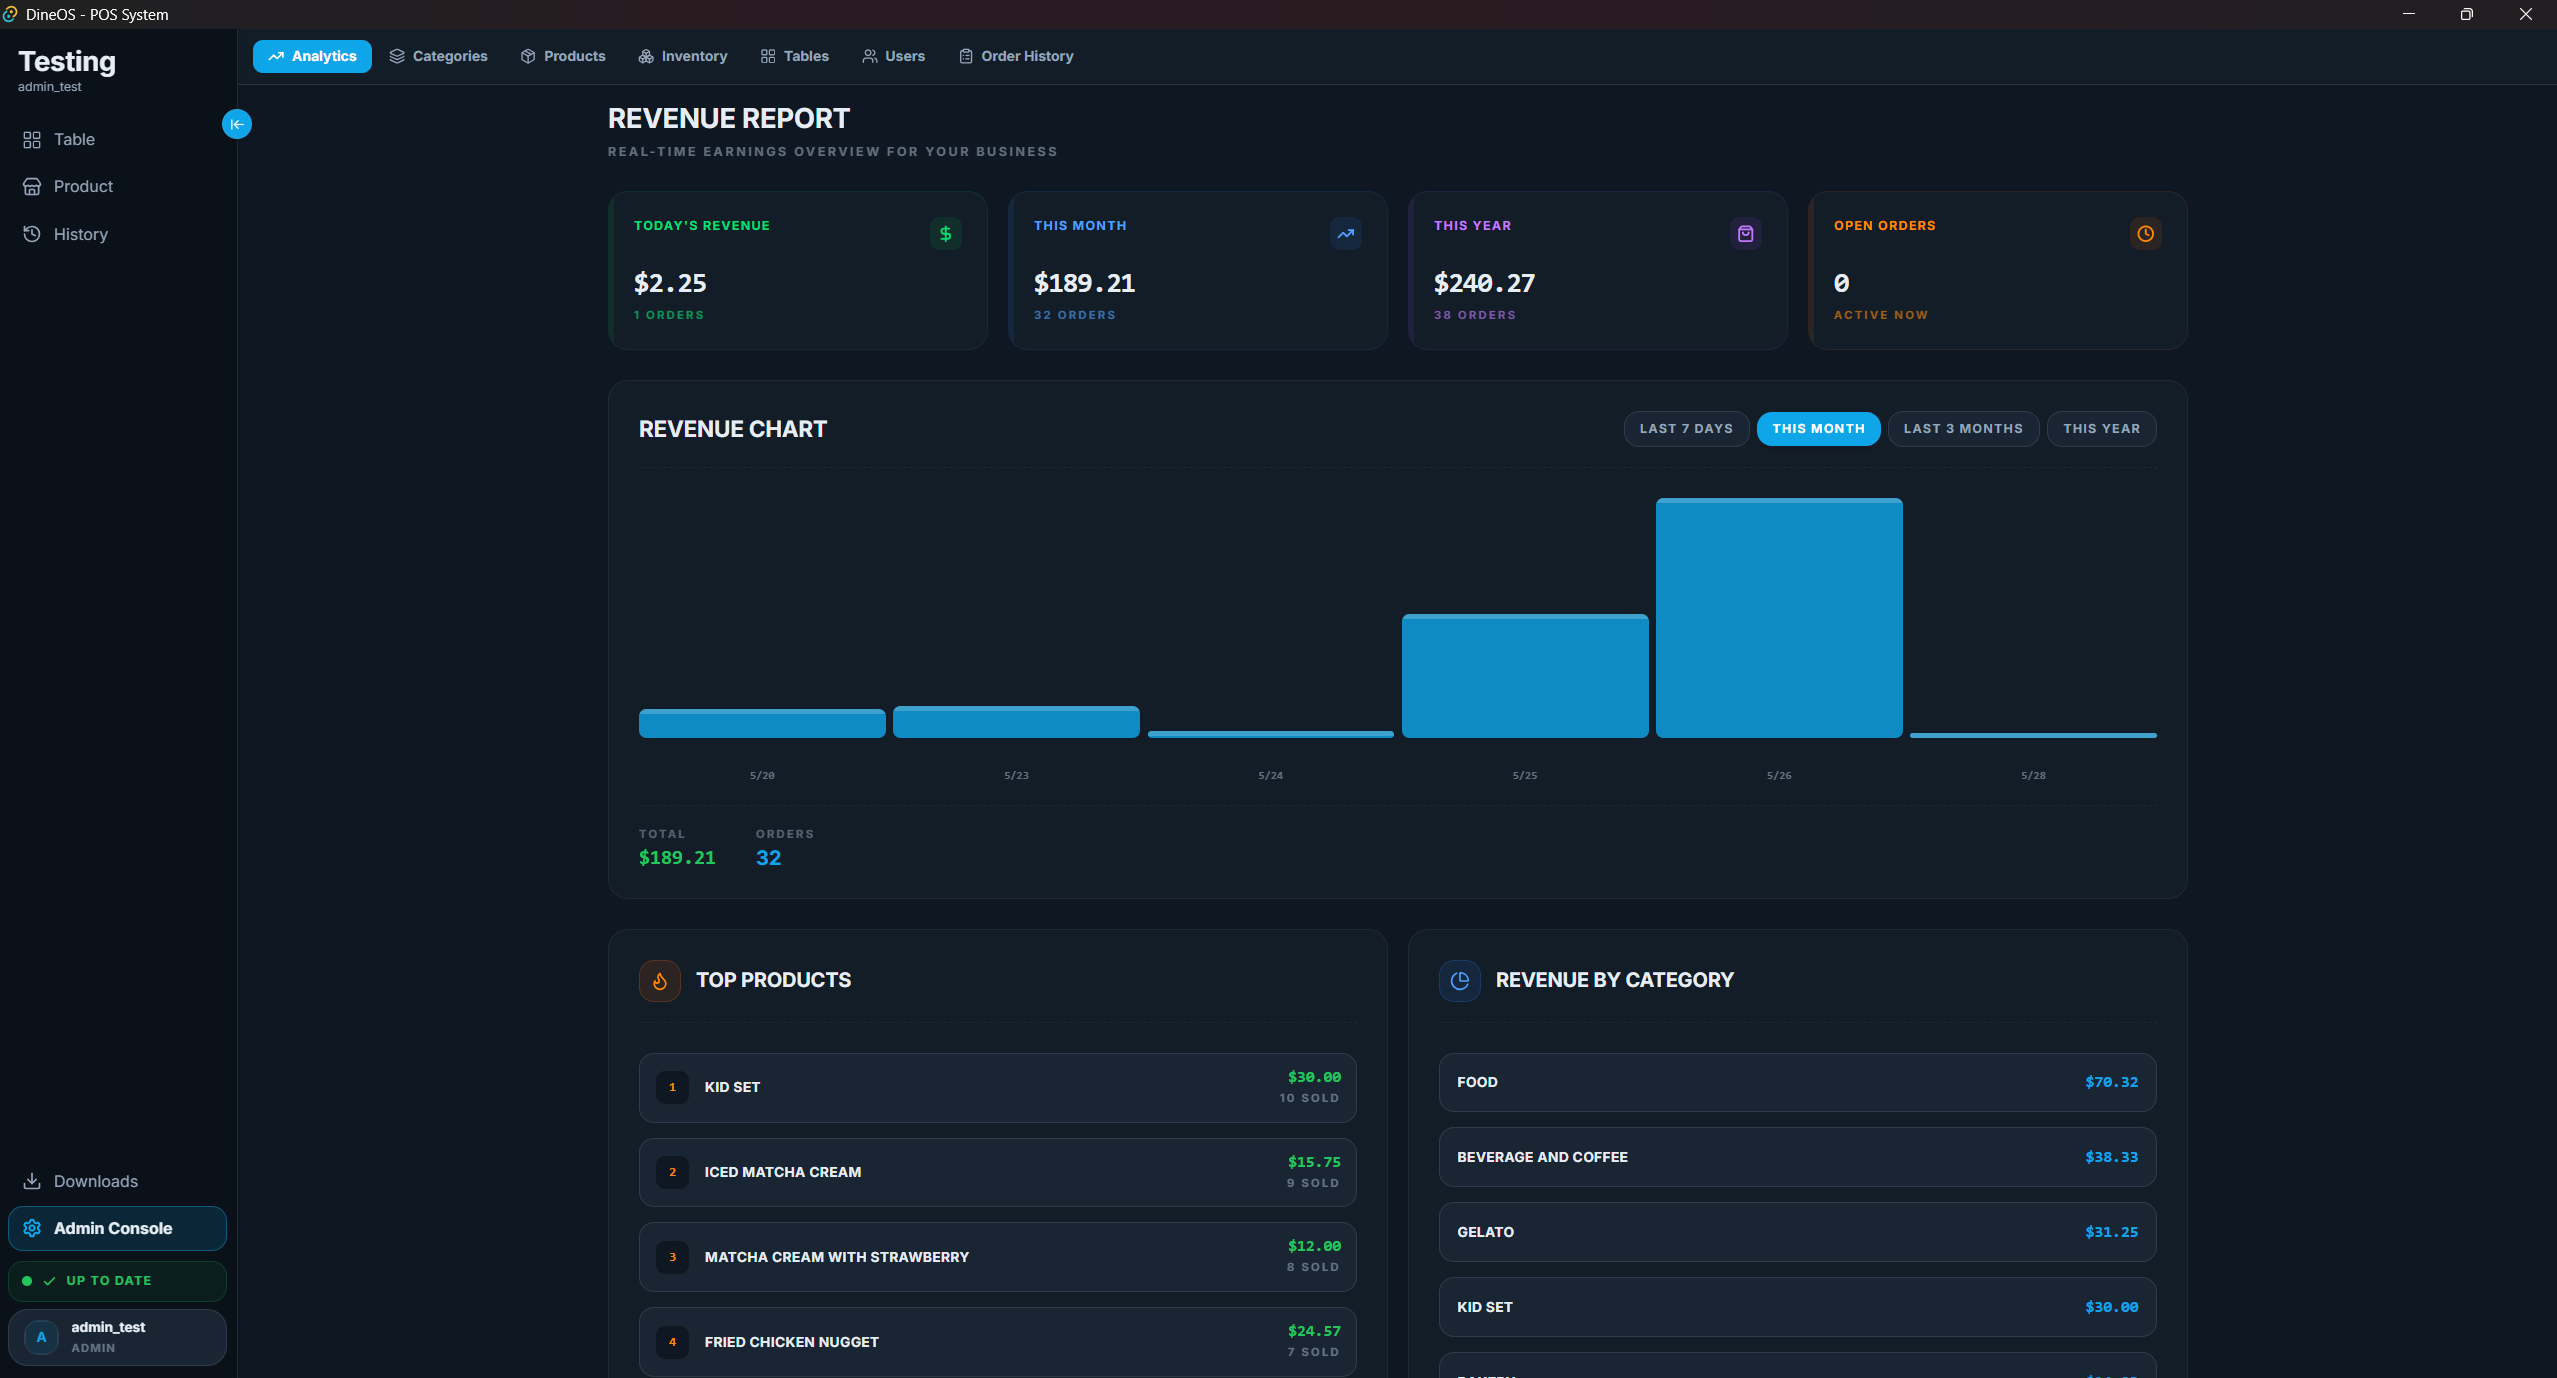Select Matcha Cream With Strawberry row

click(x=998, y=1257)
